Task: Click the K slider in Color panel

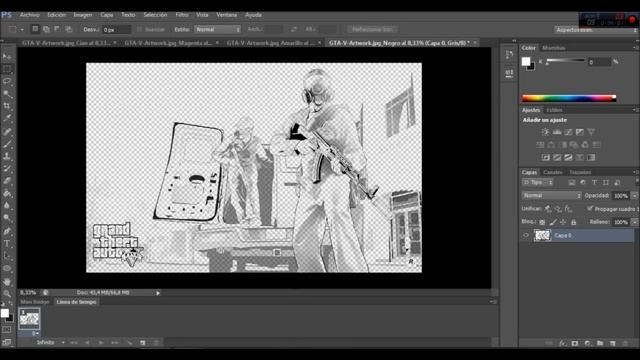Action: tap(565, 61)
